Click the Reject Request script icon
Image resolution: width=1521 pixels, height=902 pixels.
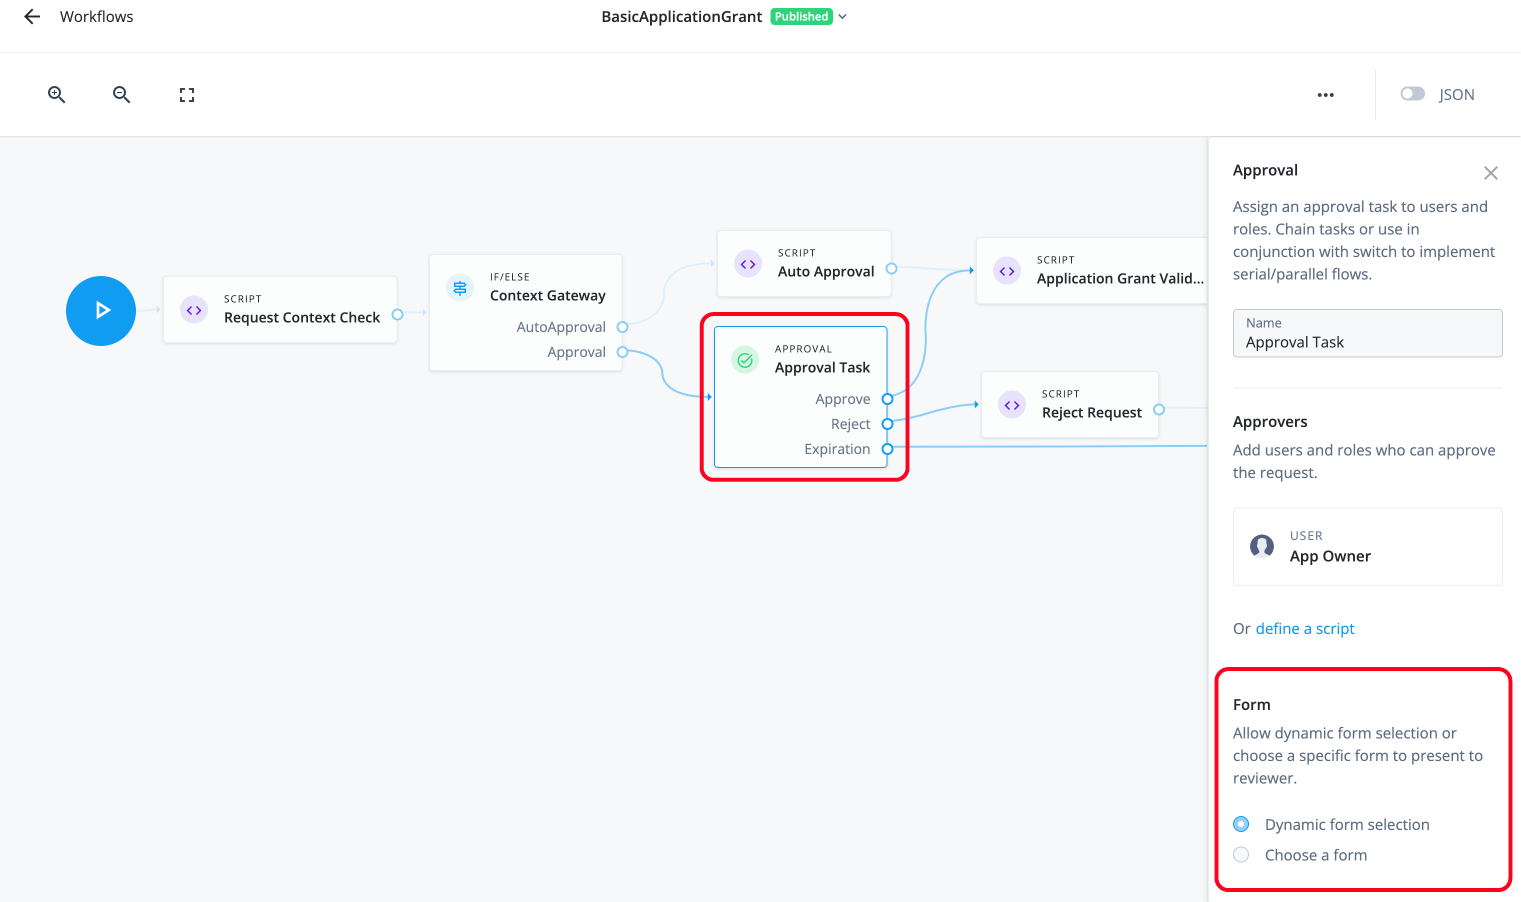click(1010, 405)
